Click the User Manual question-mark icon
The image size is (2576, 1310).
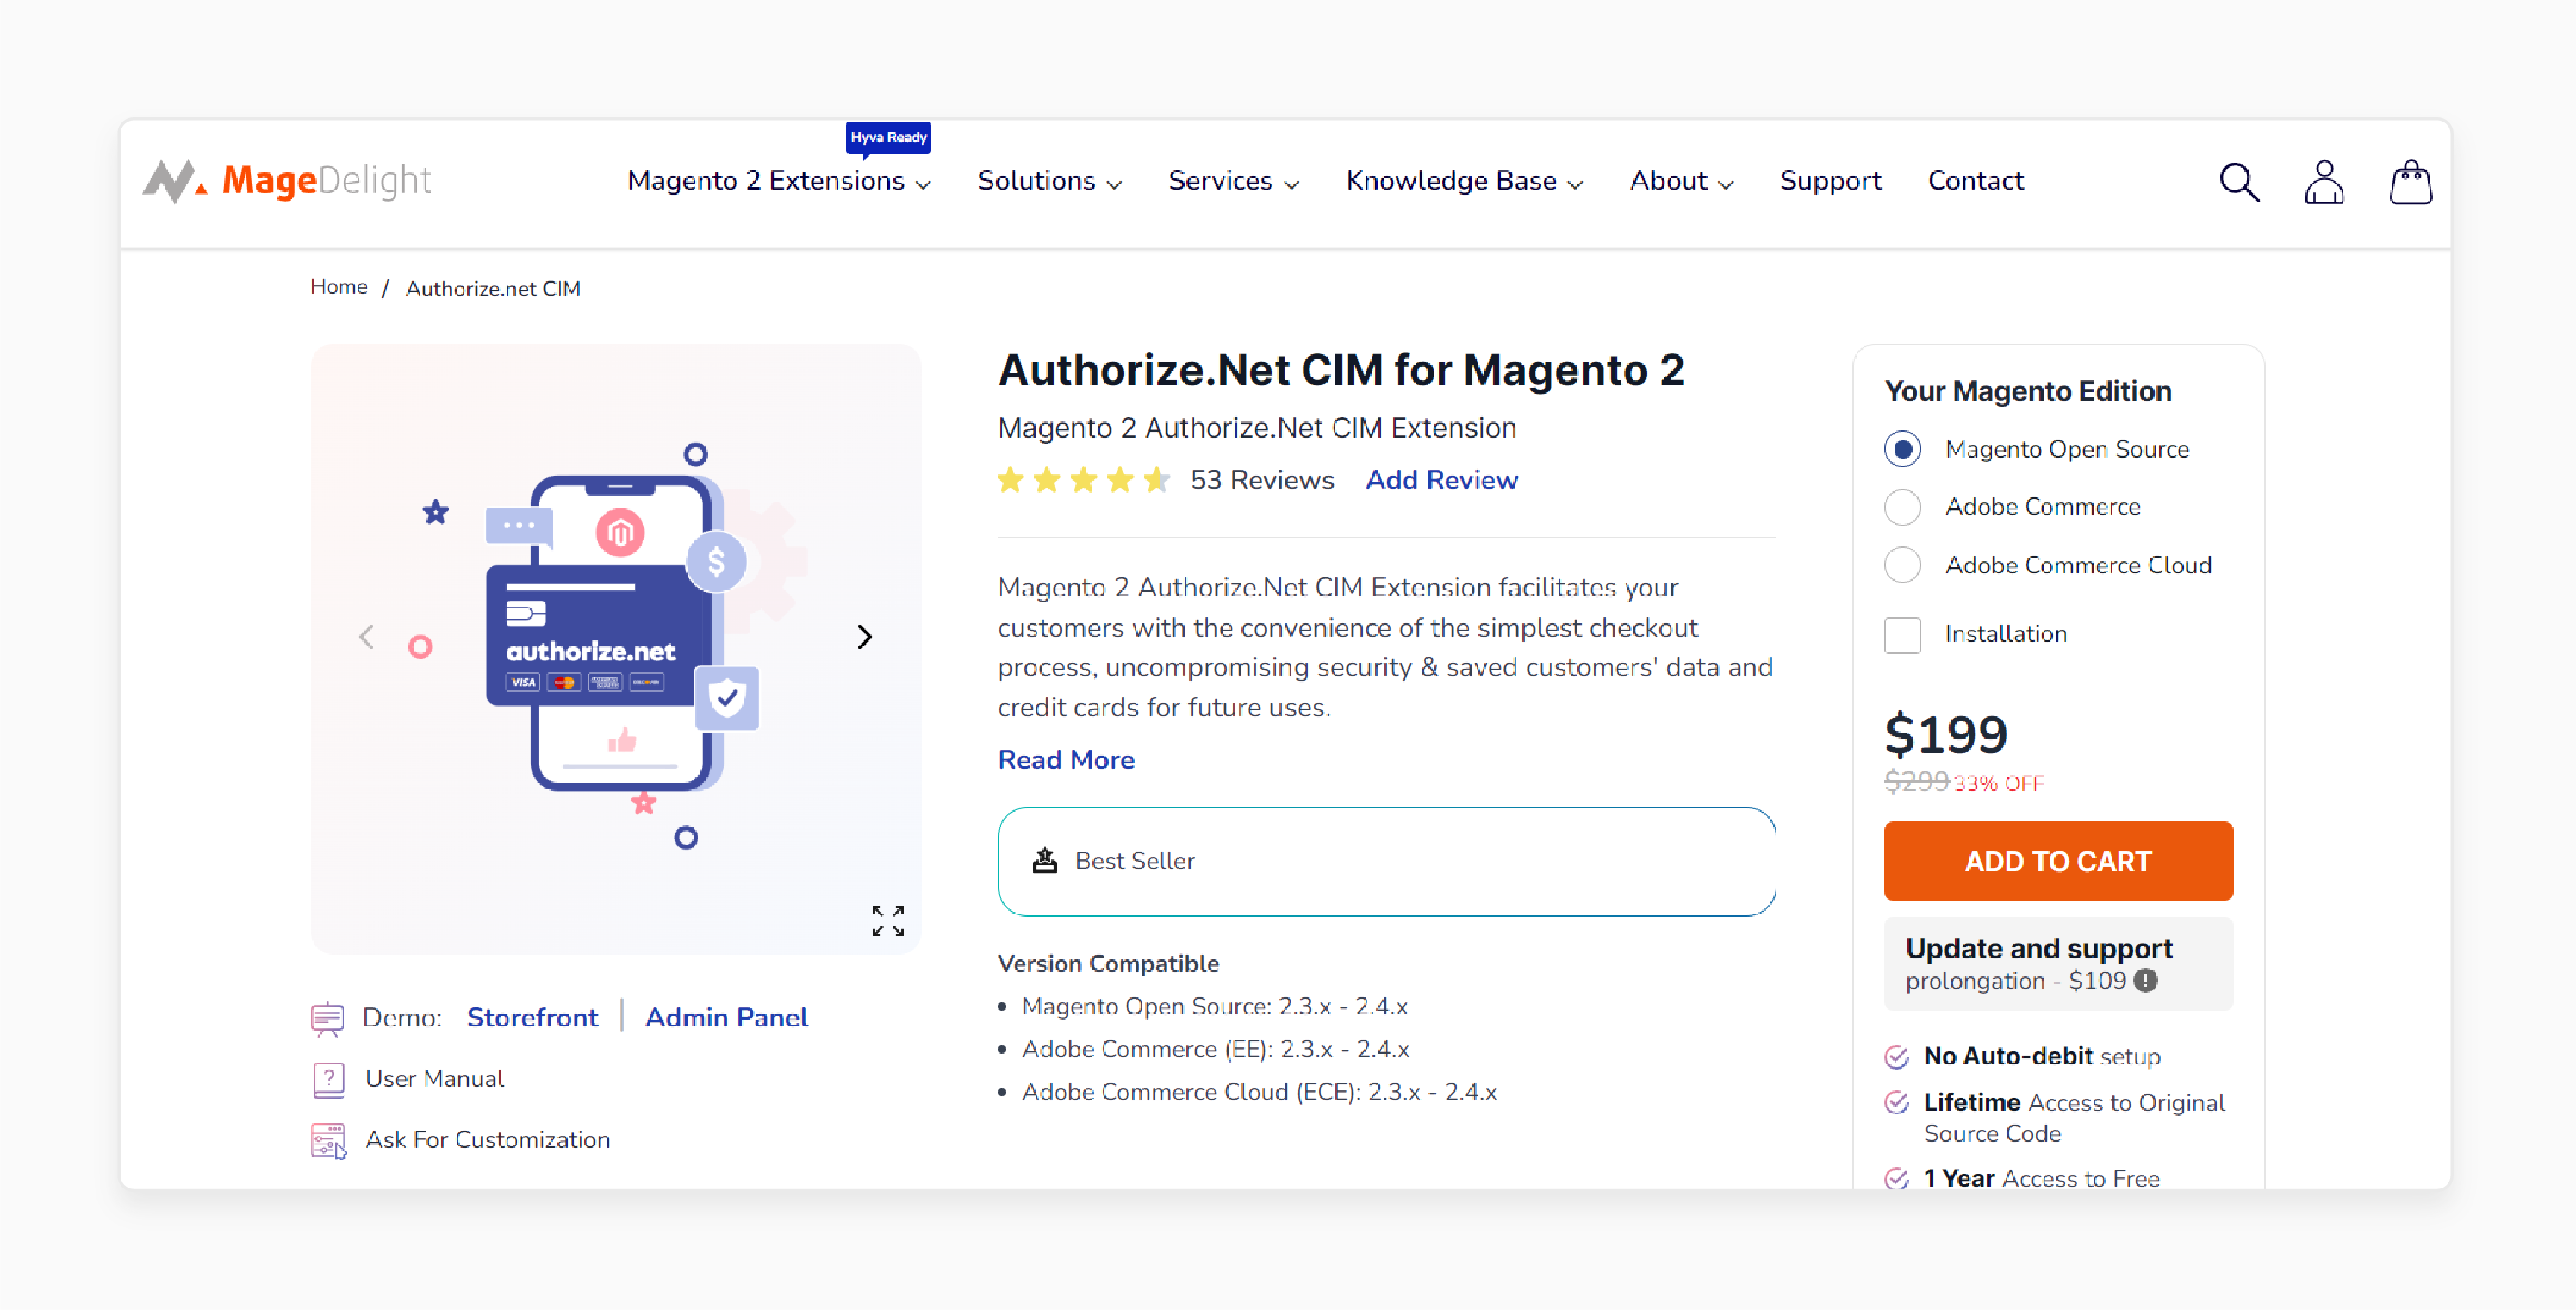[x=329, y=1080]
